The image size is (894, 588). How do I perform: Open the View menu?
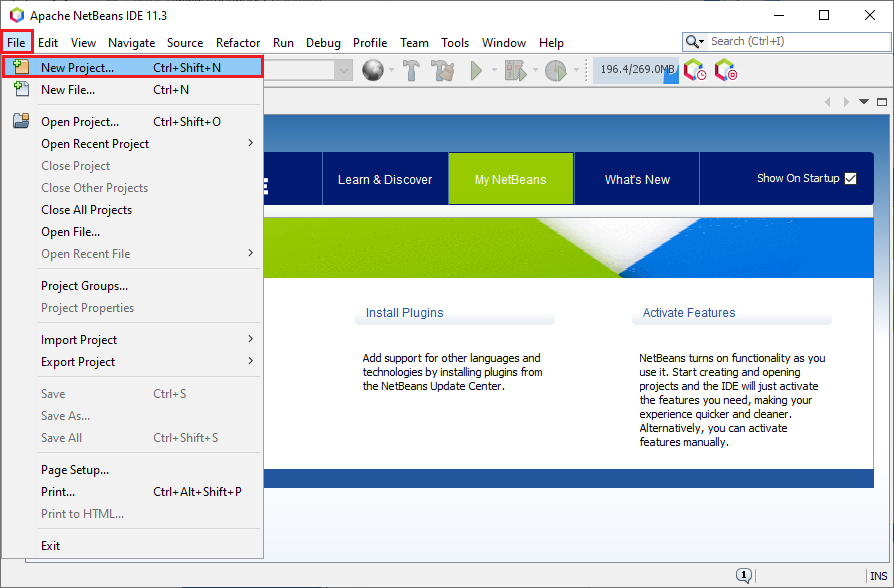(x=83, y=43)
